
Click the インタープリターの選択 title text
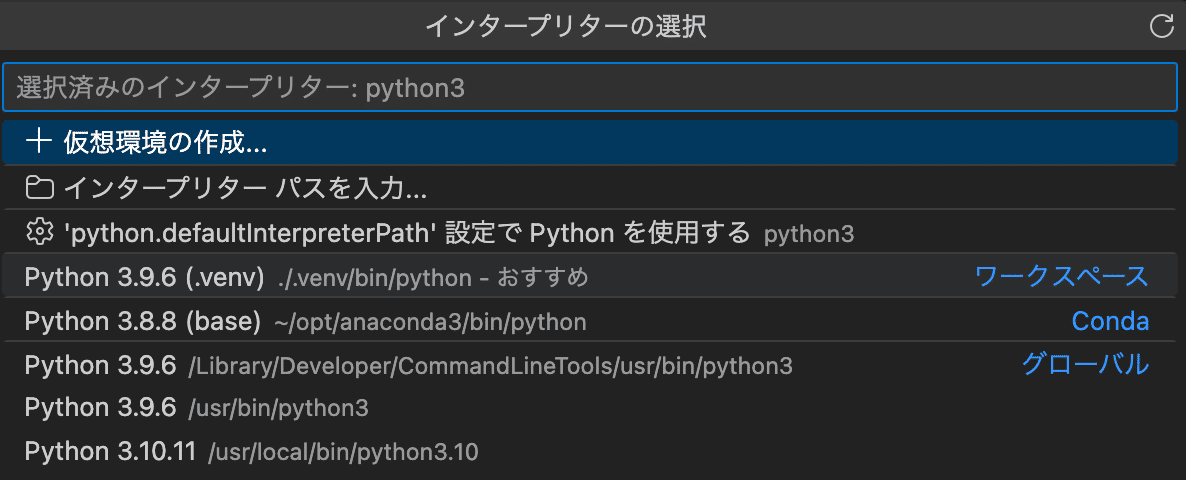point(566,26)
